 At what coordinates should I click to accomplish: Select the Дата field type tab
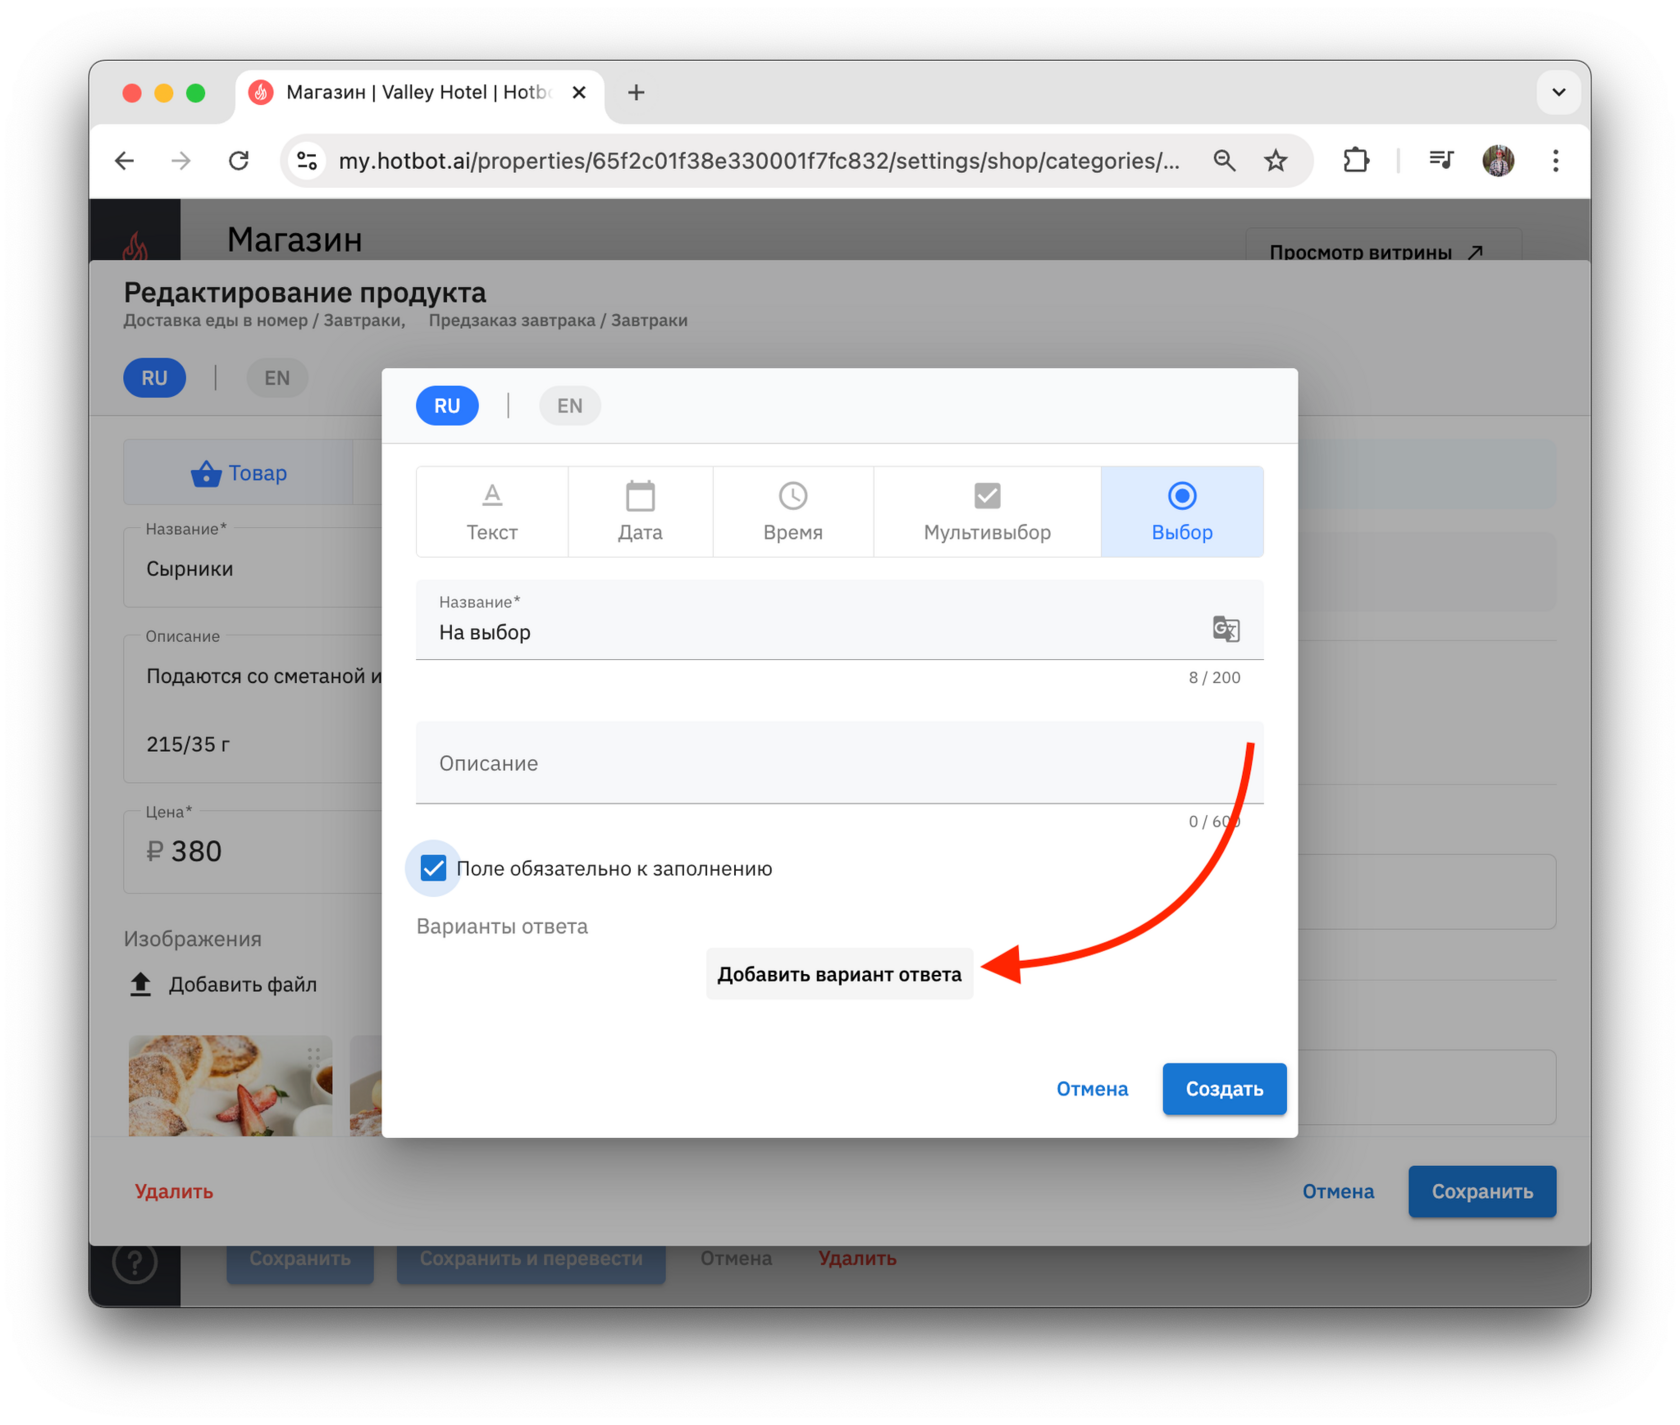tap(640, 511)
